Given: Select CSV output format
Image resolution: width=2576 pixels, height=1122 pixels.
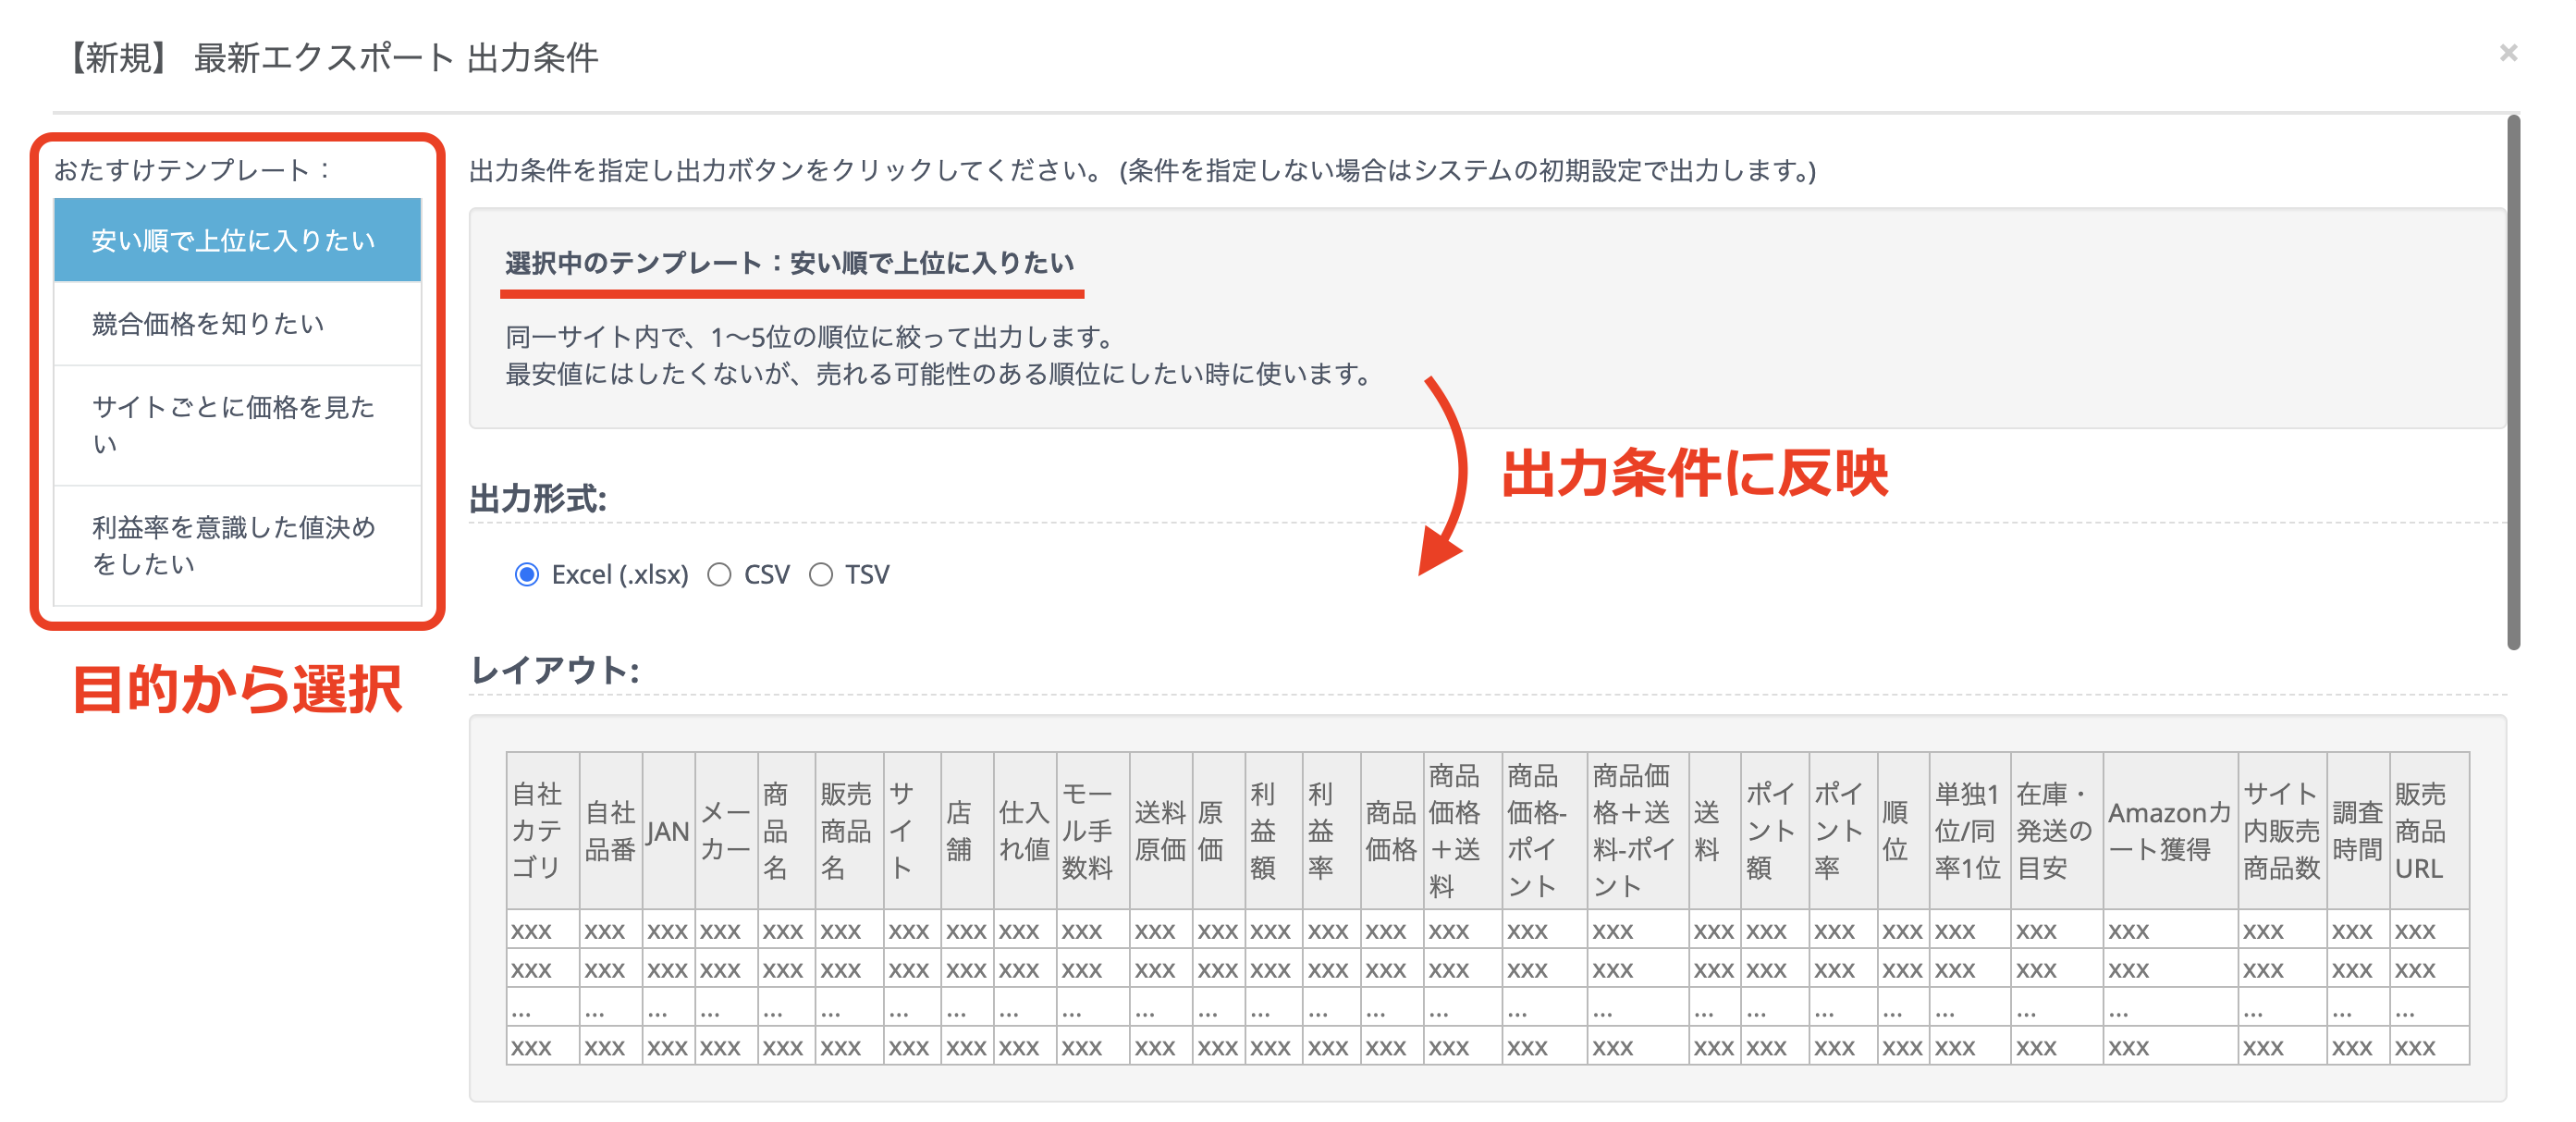Looking at the screenshot, I should (719, 574).
